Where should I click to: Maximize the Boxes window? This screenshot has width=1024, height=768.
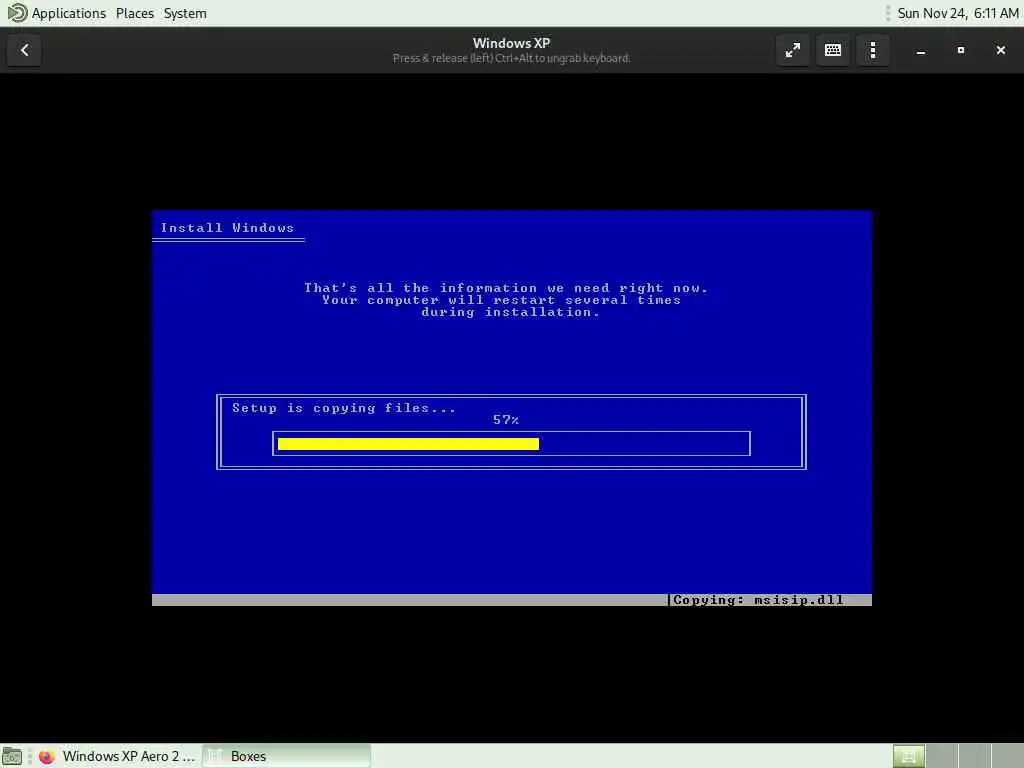pyautogui.click(x=961, y=50)
